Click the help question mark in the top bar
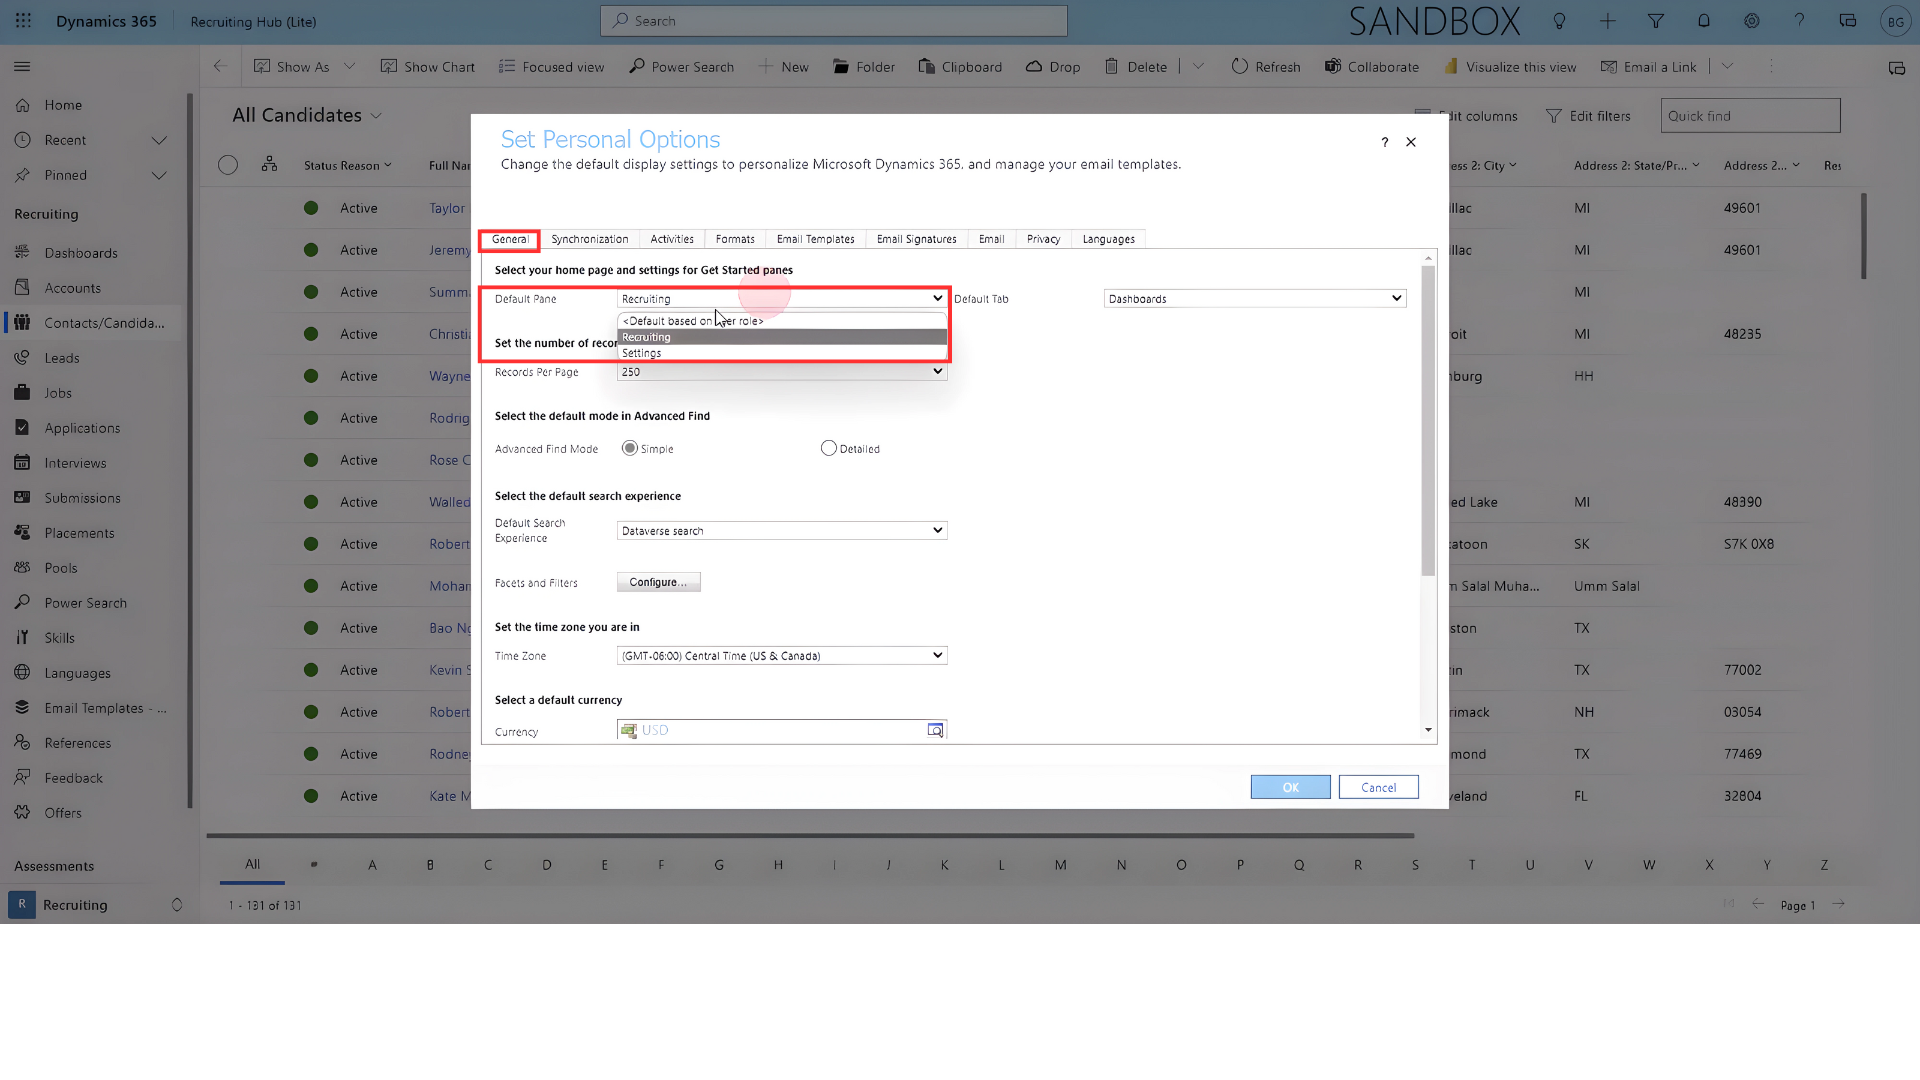Screen dimensions: 1920x1080 pos(1799,21)
